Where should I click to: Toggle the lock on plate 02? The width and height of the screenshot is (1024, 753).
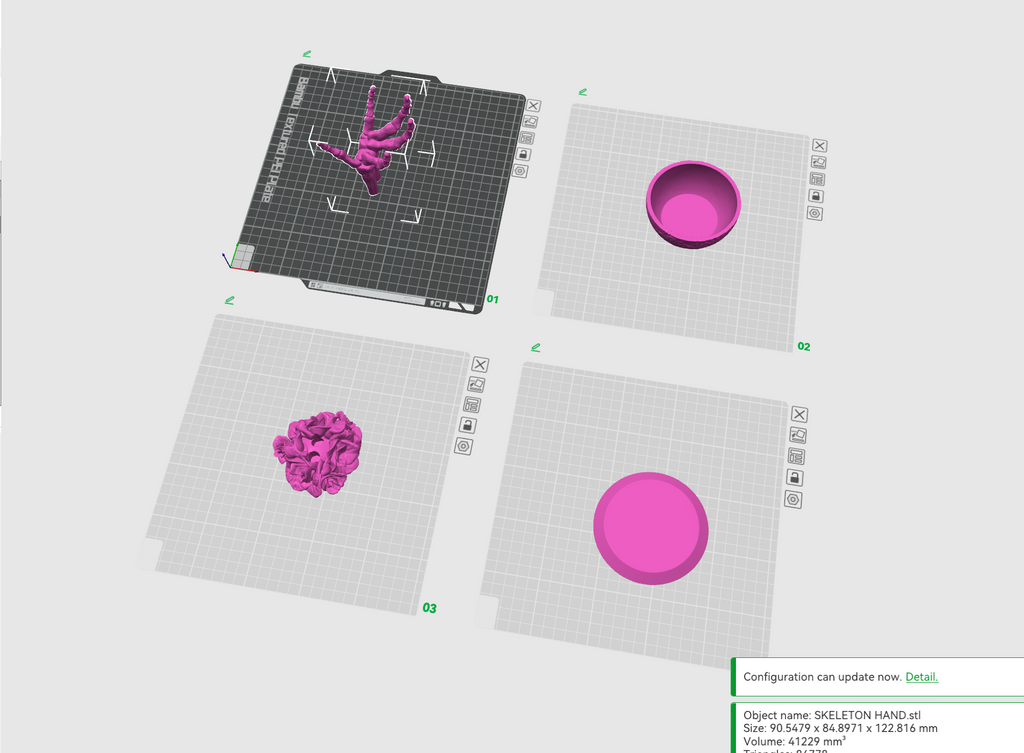point(816,196)
